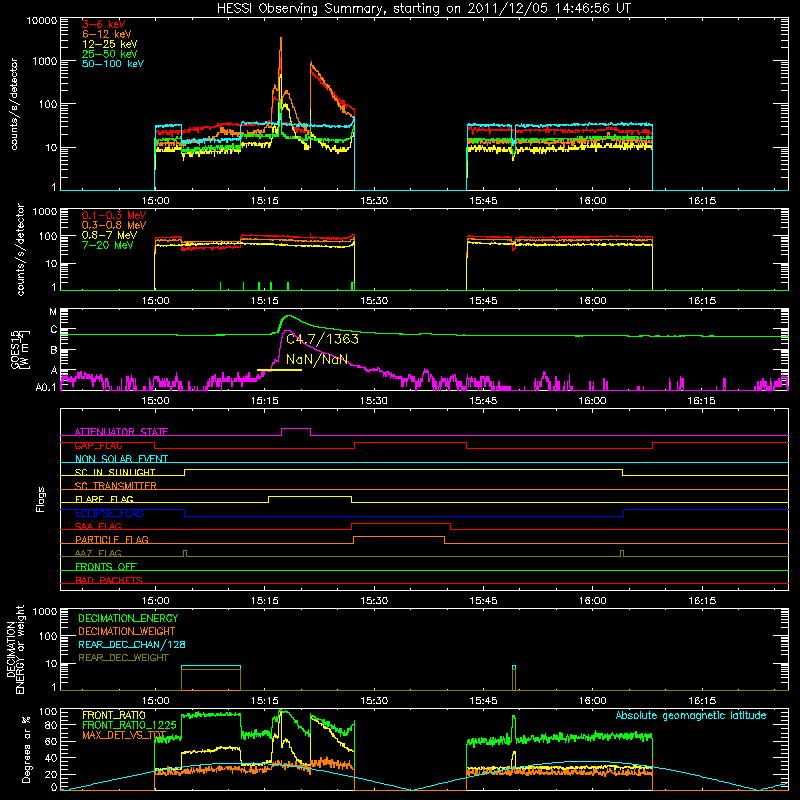Click the "SC_IN_SUNLIGHT" flag label

(115, 472)
